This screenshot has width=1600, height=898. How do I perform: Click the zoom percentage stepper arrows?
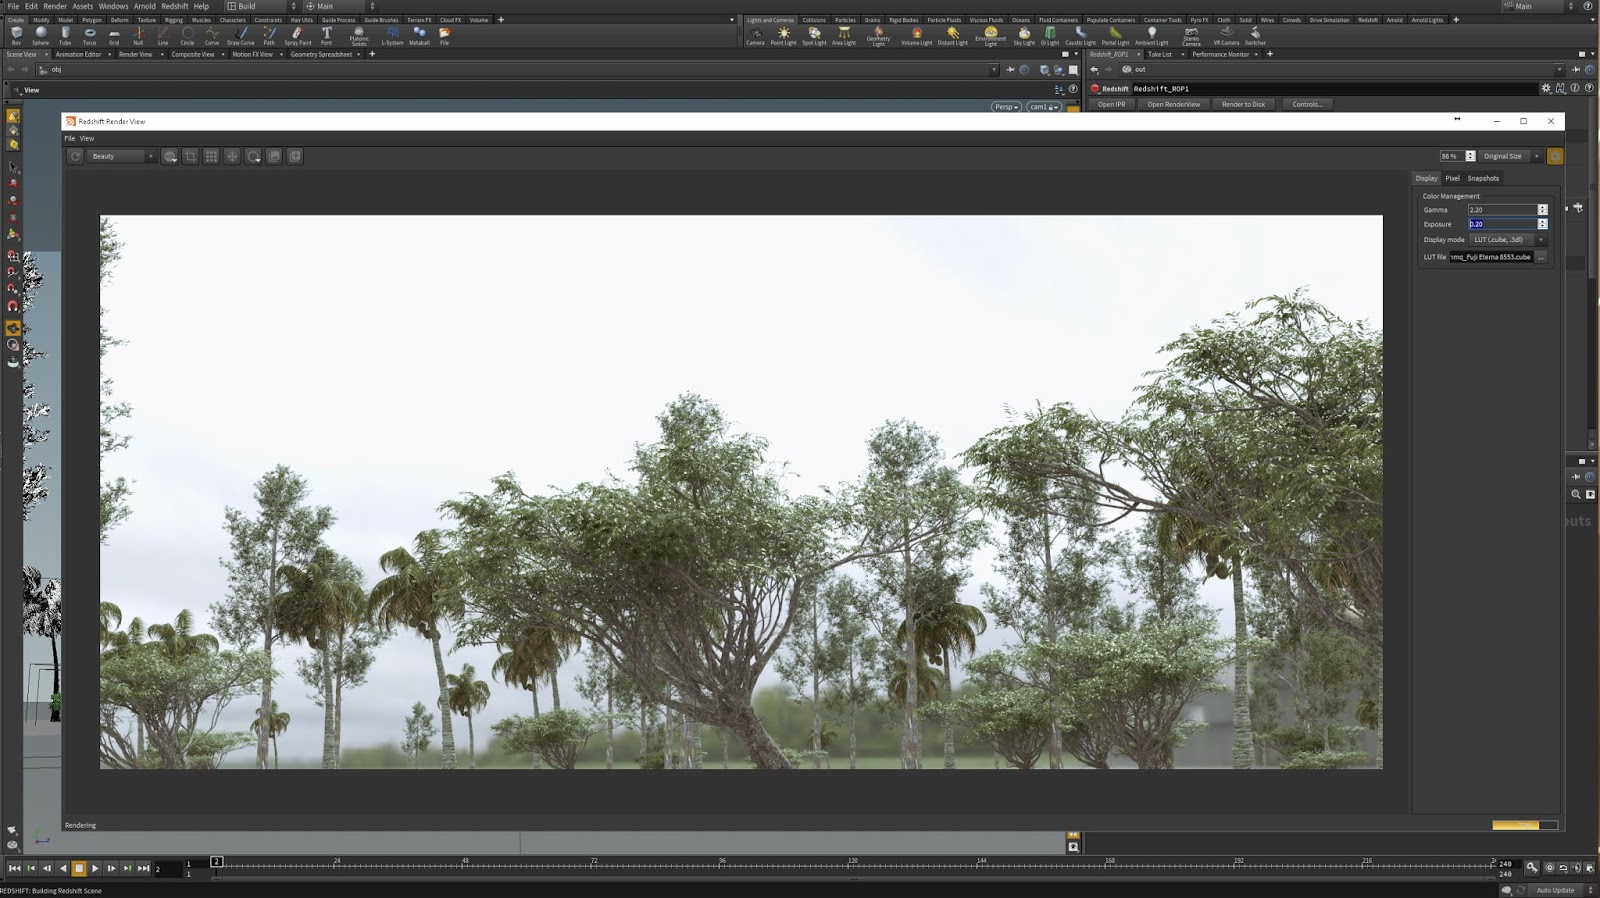[1470, 156]
